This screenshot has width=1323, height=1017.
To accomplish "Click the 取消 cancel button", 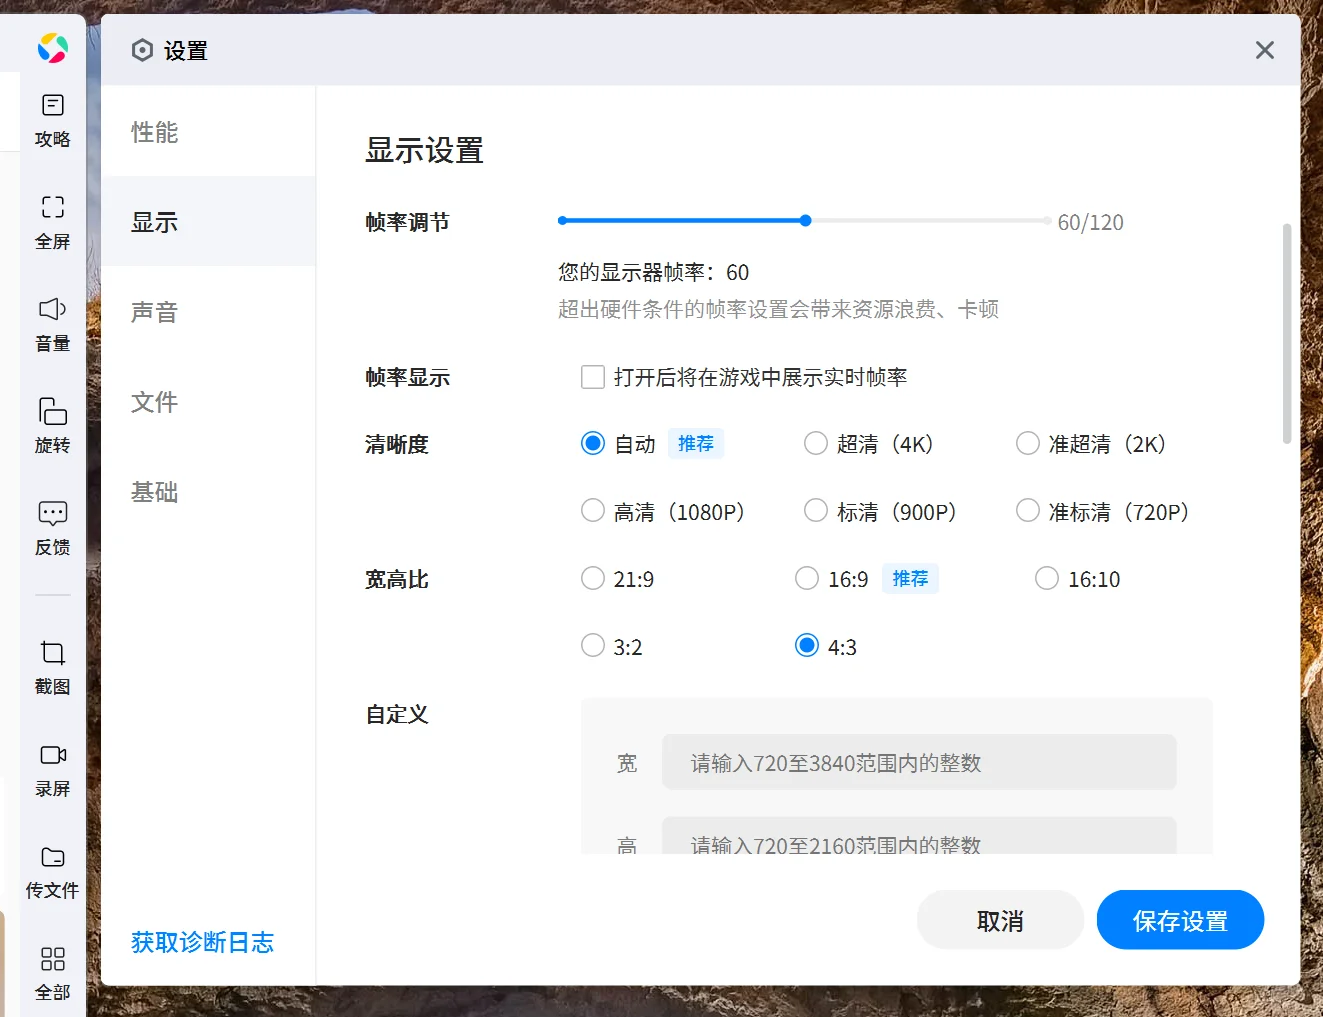I will point(999,919).
